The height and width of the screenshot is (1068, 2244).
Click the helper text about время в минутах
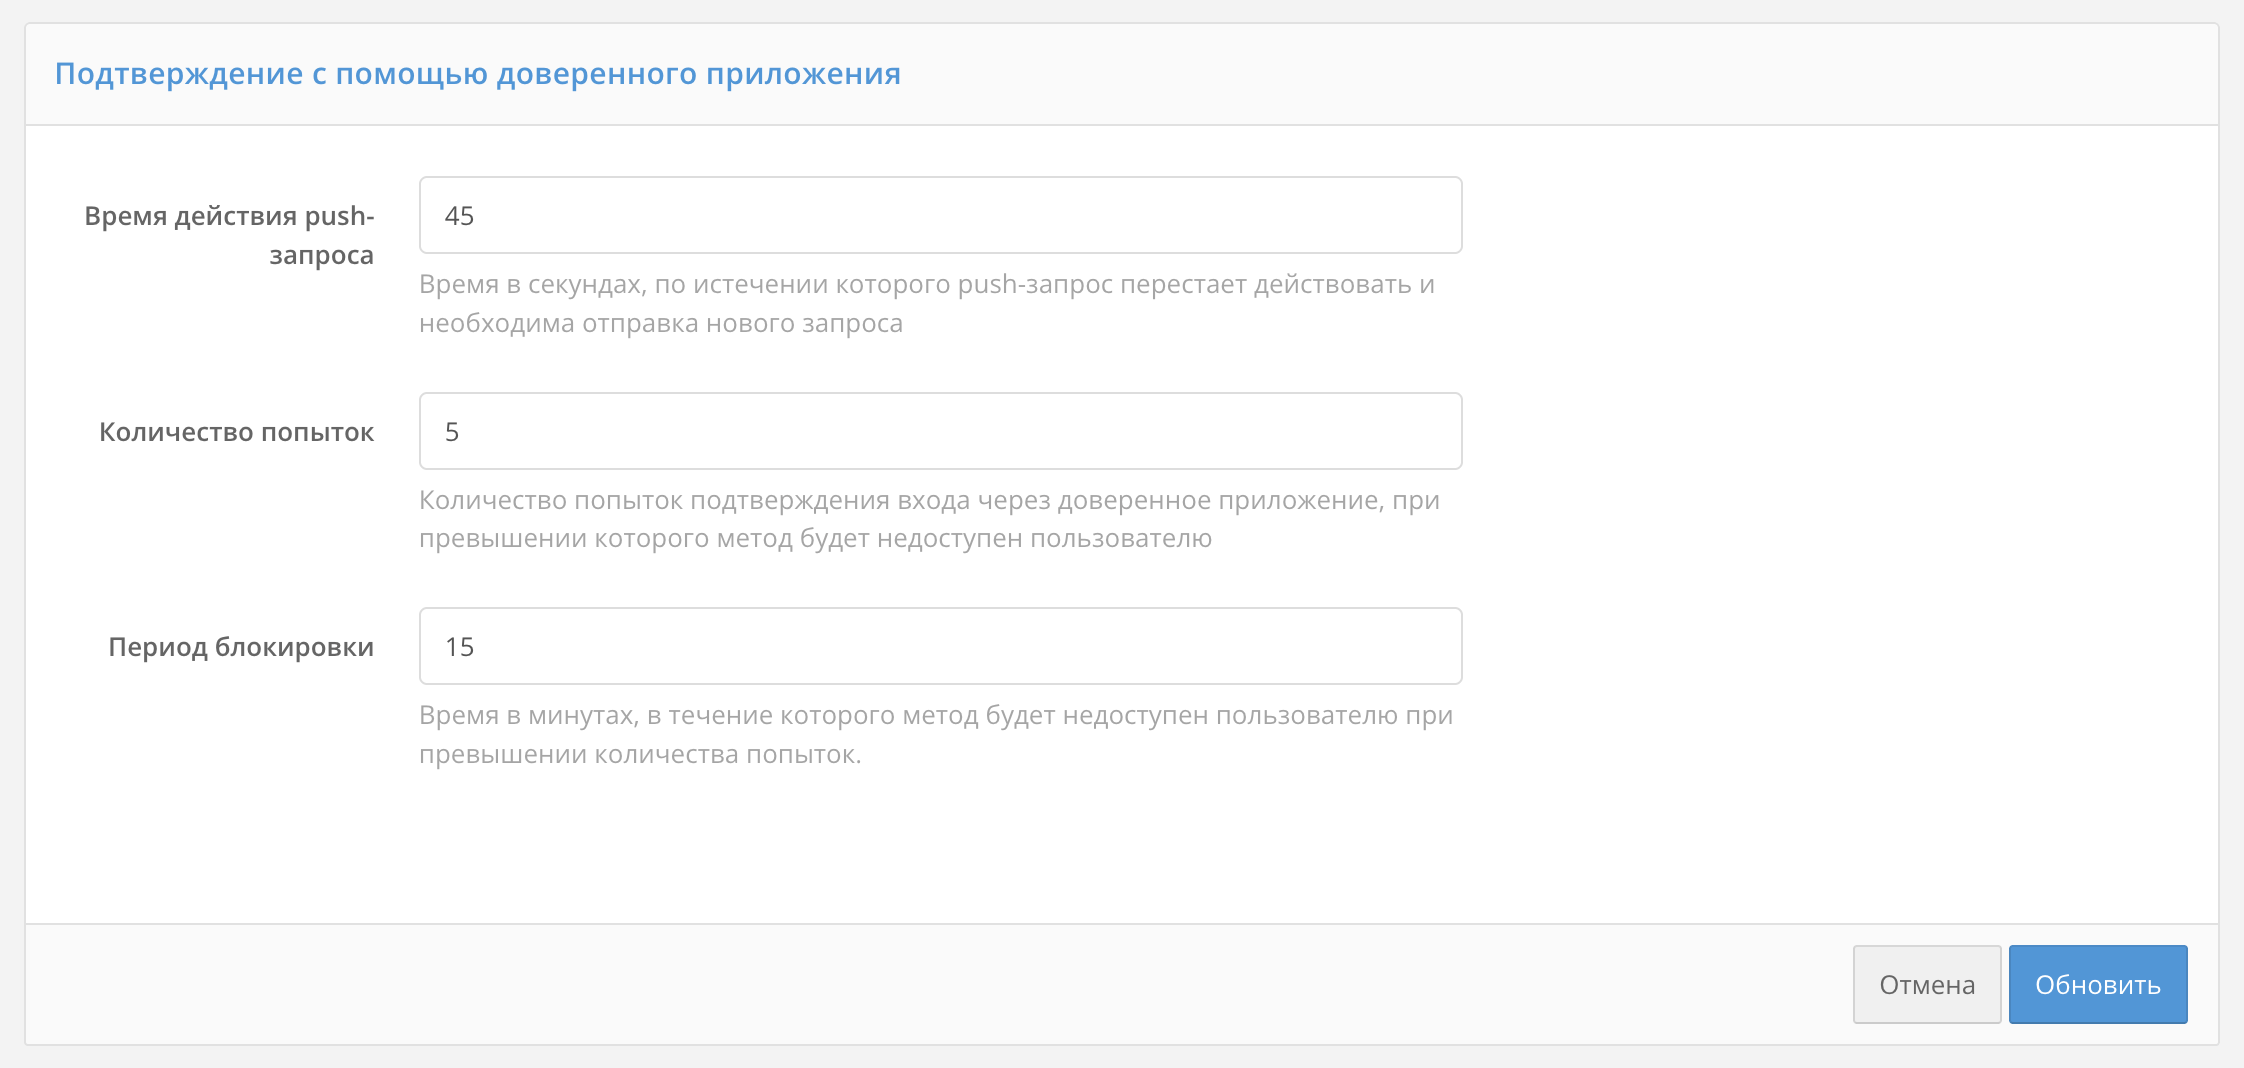[x=936, y=734]
